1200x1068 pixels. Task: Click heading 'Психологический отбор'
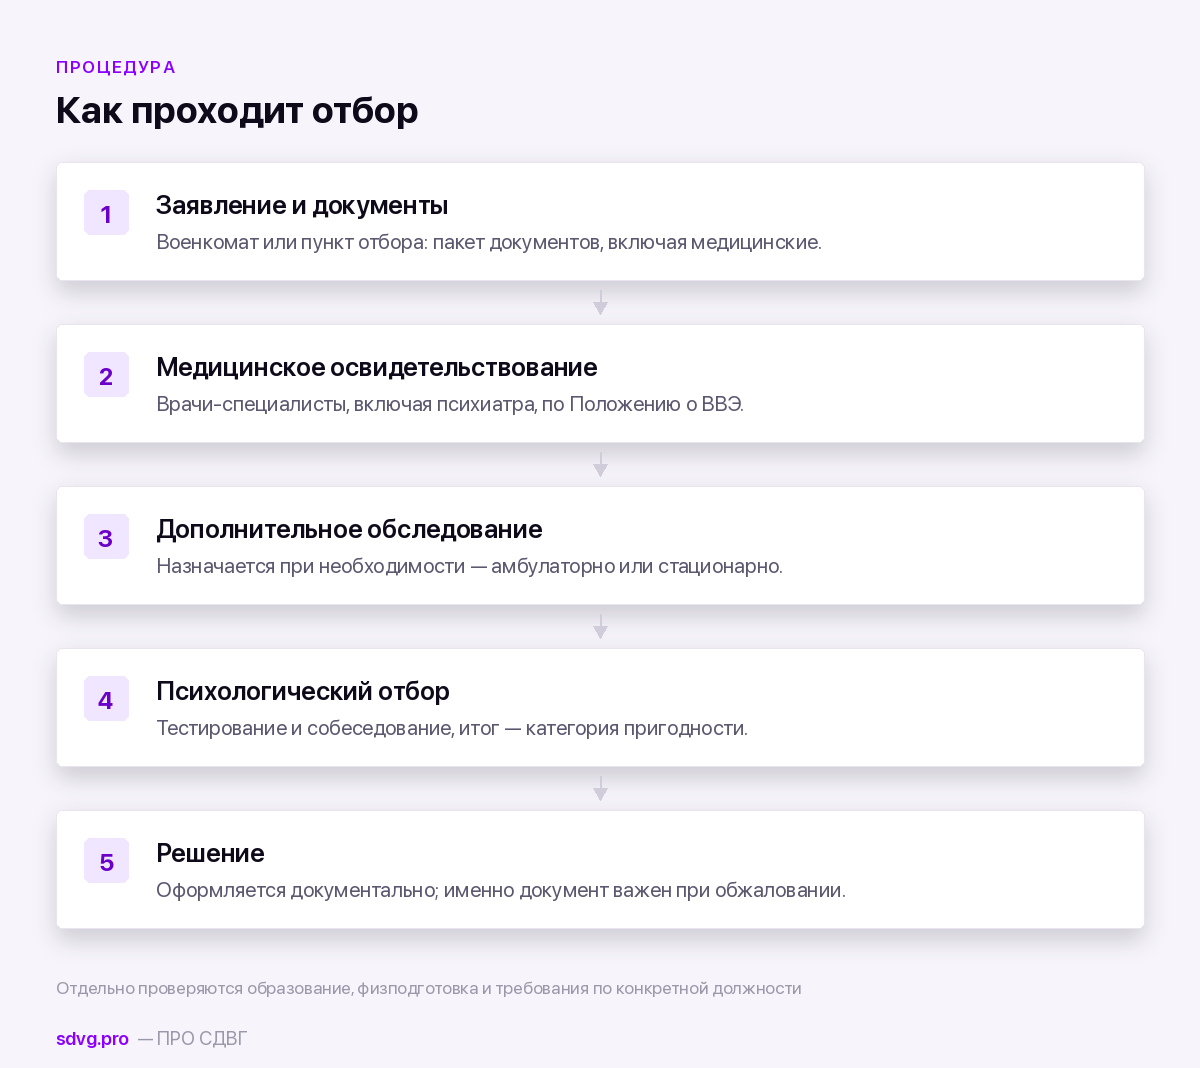coord(303,691)
